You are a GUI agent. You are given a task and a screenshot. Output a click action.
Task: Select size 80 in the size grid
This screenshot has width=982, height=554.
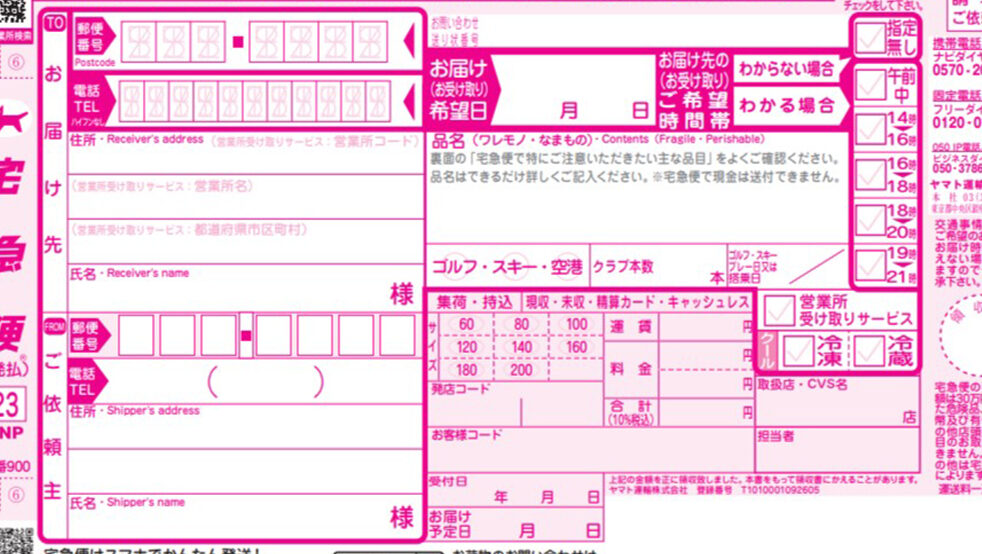pos(521,324)
